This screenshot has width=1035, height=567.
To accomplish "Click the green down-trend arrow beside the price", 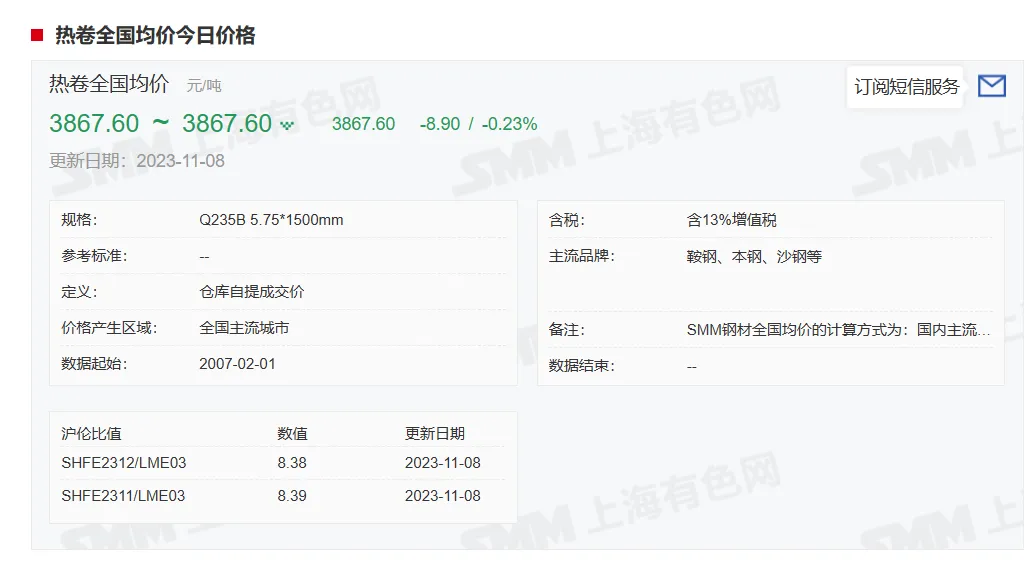I will [288, 125].
